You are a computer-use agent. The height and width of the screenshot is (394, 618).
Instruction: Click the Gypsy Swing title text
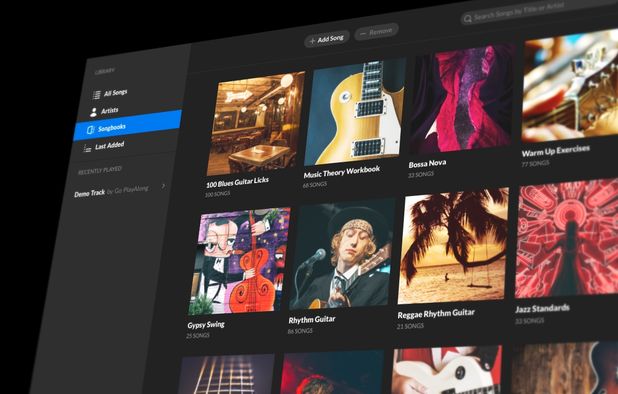[206, 325]
